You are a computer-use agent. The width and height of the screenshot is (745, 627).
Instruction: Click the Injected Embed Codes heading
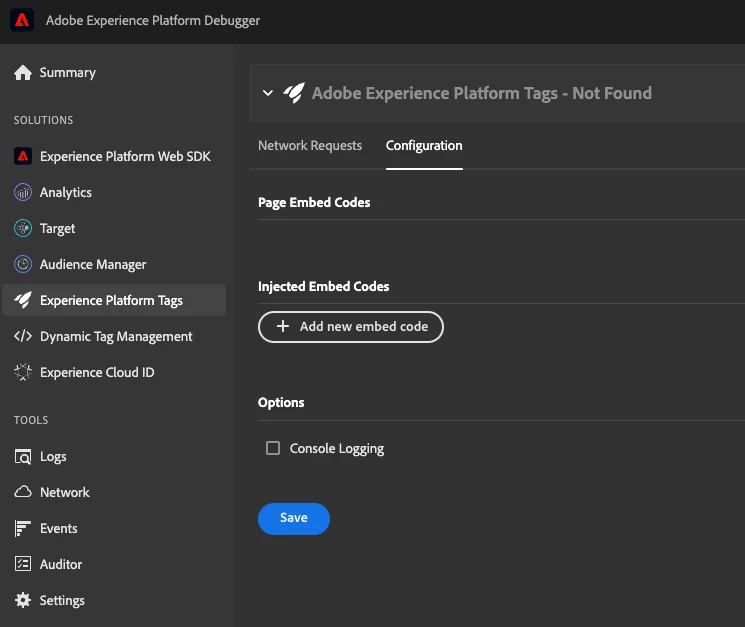(324, 286)
